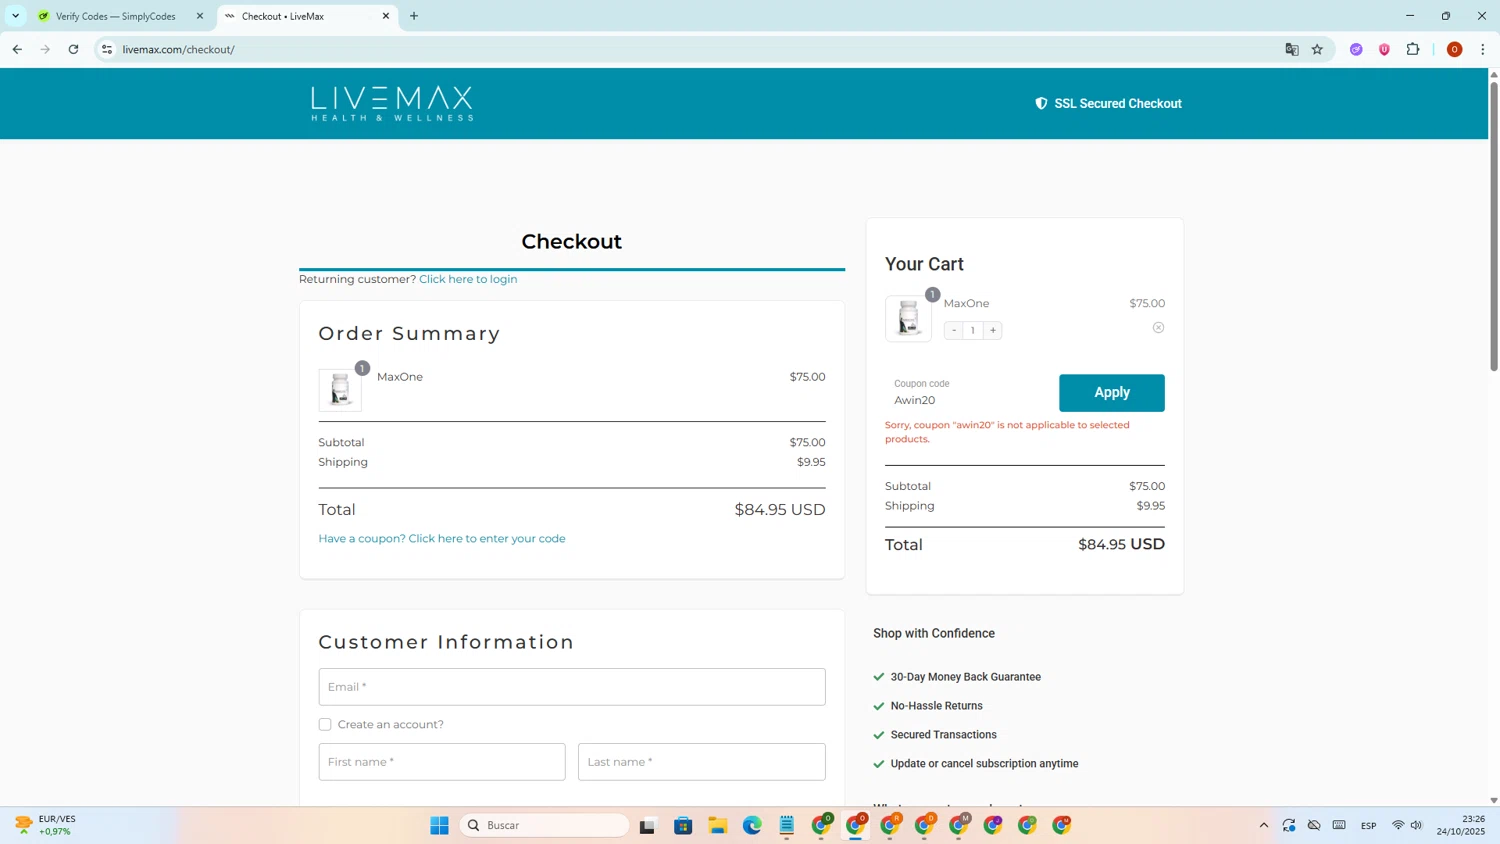Bookmark this page with the star
1500x844 pixels.
(1317, 49)
